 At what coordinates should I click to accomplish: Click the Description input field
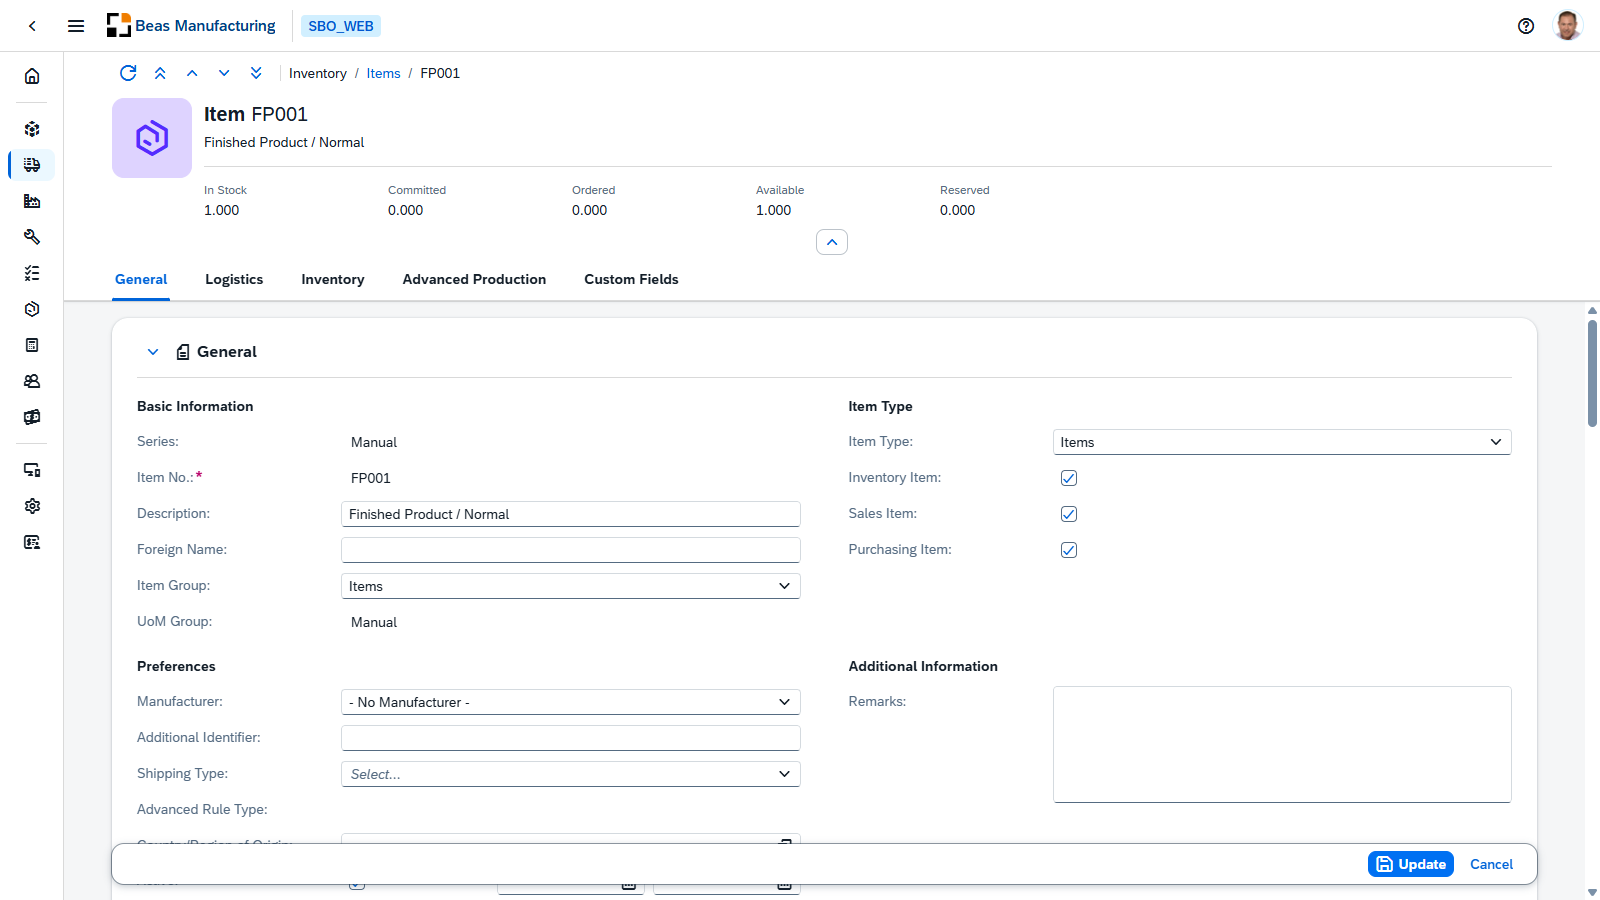click(571, 514)
